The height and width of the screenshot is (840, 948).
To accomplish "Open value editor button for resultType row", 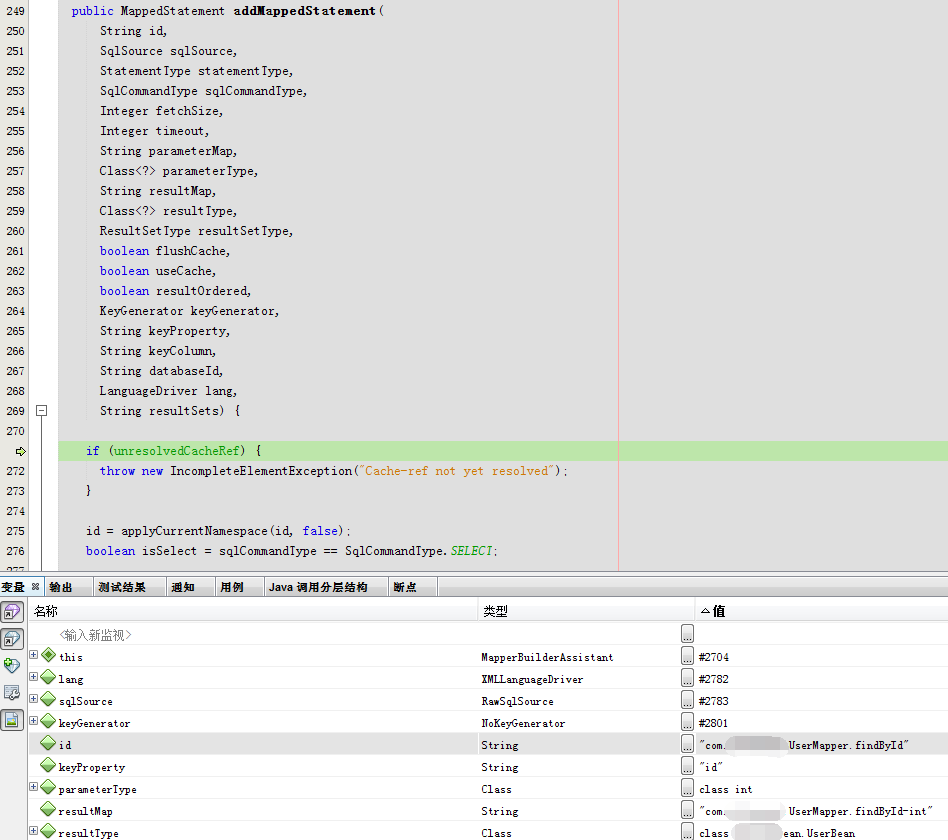I will click(x=687, y=832).
